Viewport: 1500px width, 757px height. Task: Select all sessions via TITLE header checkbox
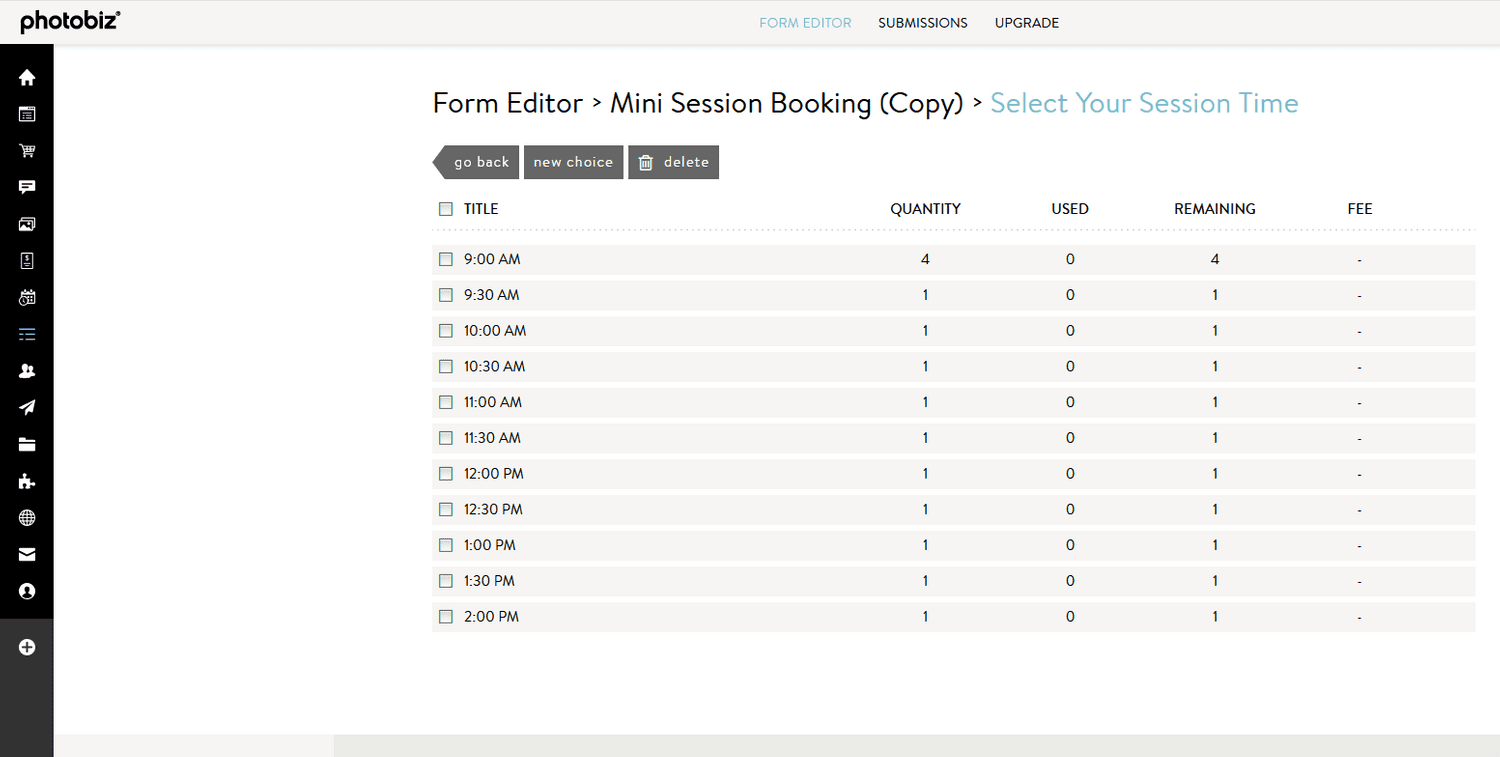[445, 209]
